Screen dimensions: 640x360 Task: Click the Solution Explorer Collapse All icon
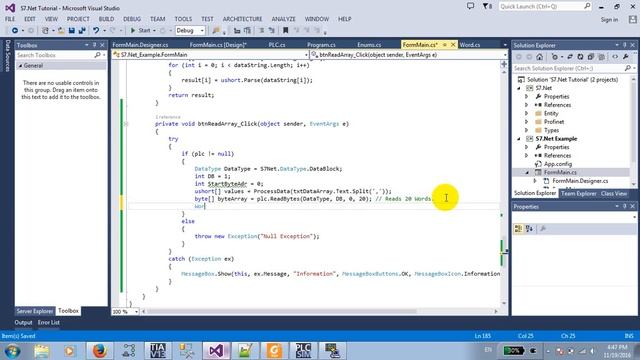[591, 57]
